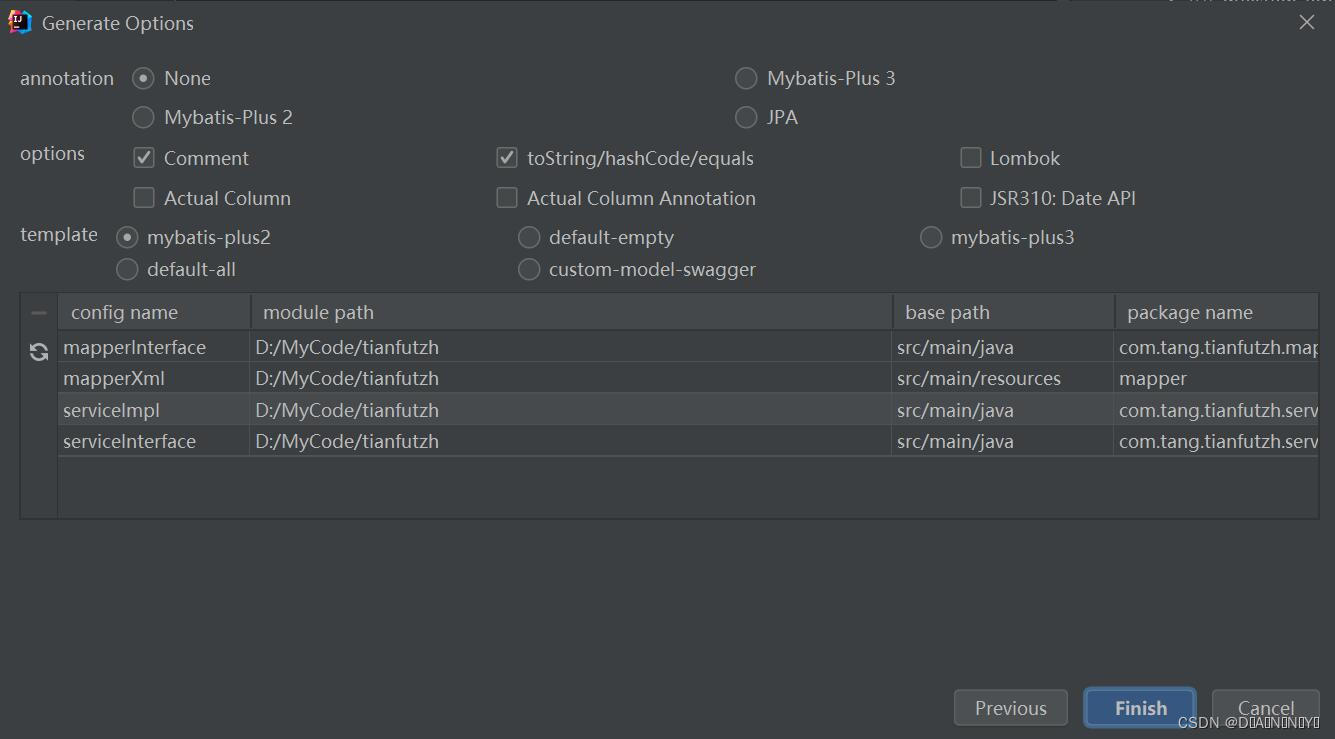1335x739 pixels.
Task: Uncheck toString/hashCode/equals option
Action: 507,158
